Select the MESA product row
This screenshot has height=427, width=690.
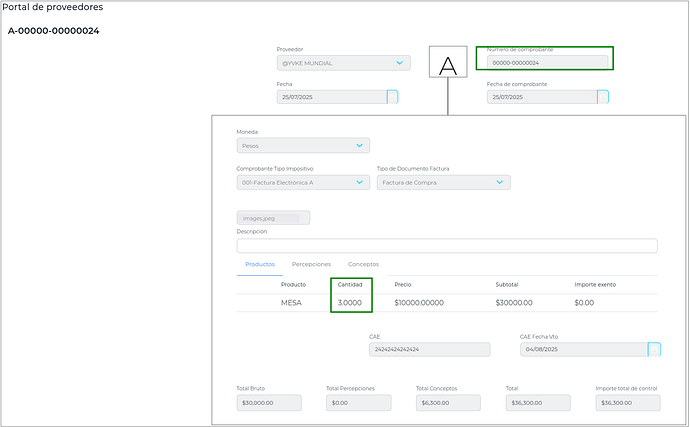[x=291, y=302]
